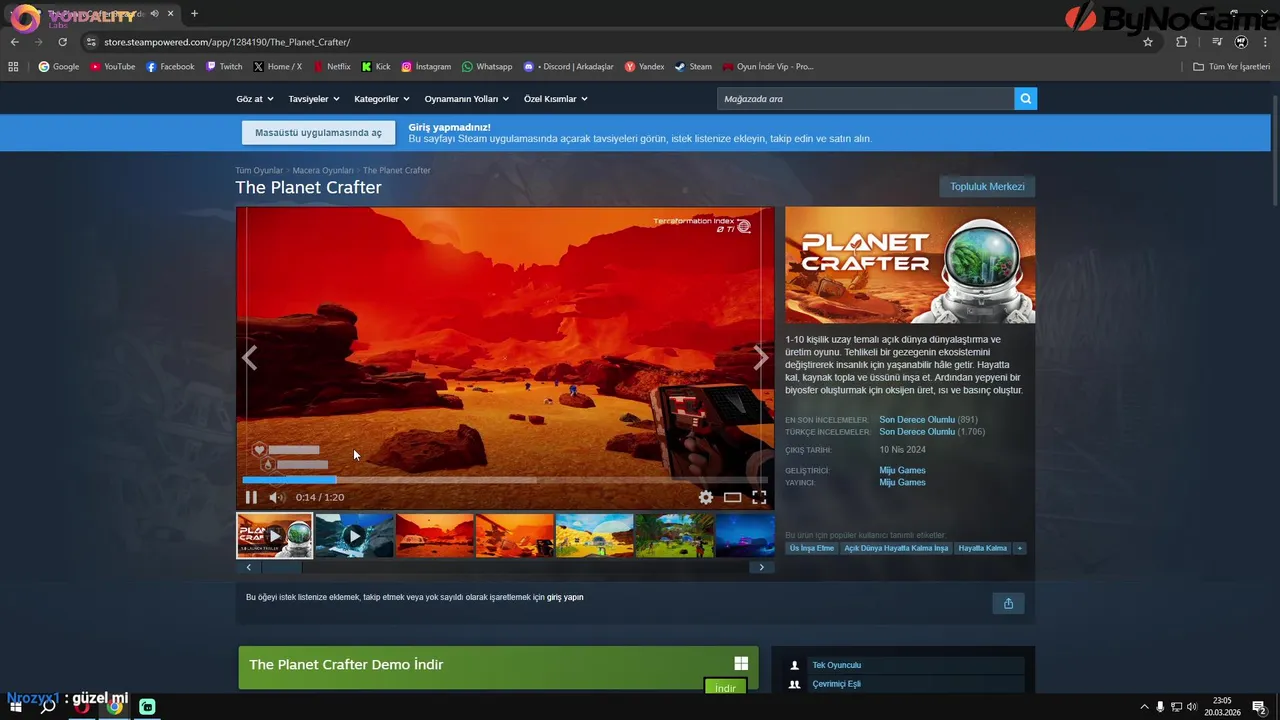Open Miju Games publisher link

[902, 482]
